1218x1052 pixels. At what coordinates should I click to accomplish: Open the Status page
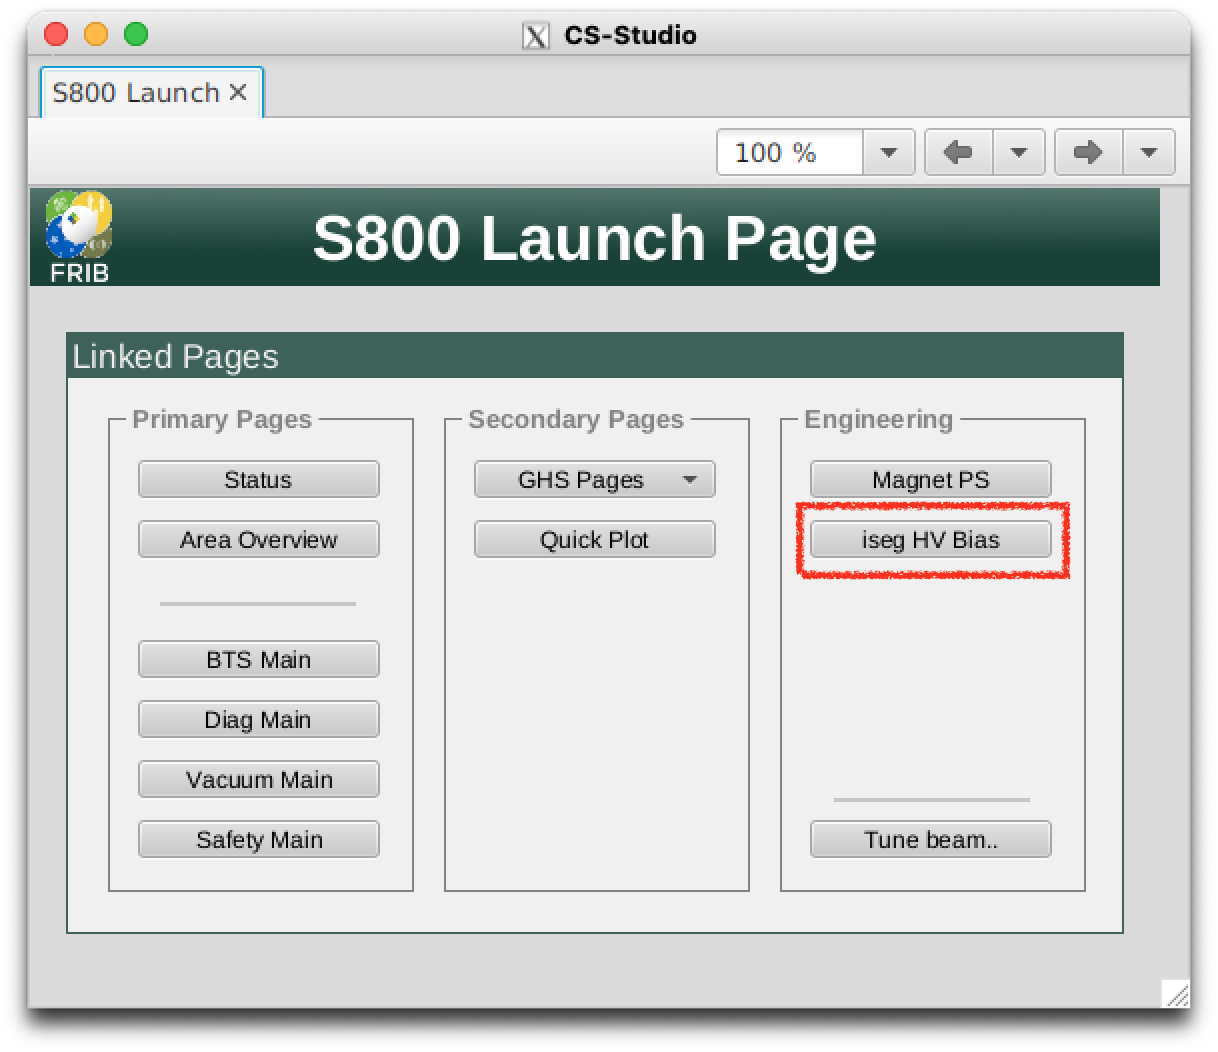click(x=258, y=480)
